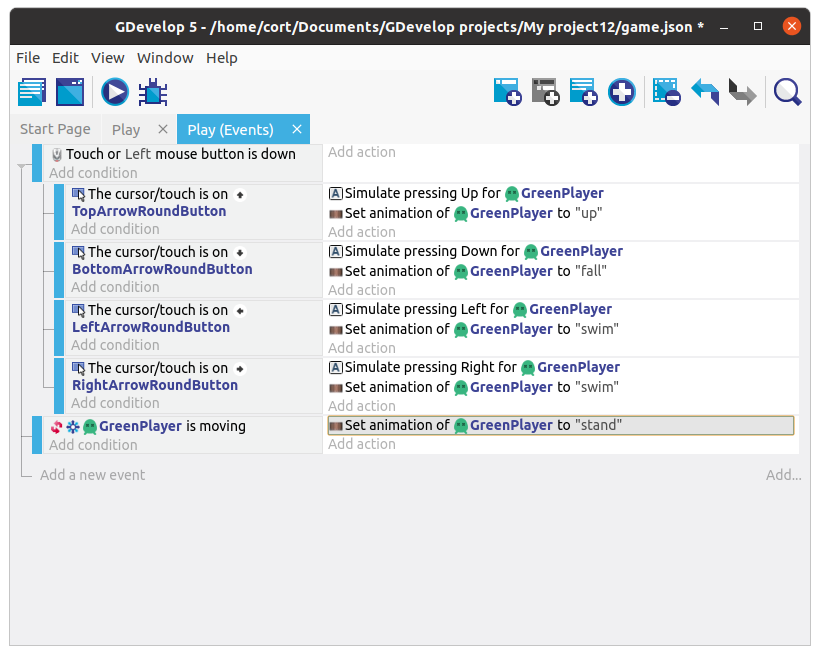Undo the last change
This screenshot has height=655, width=820.
705,92
